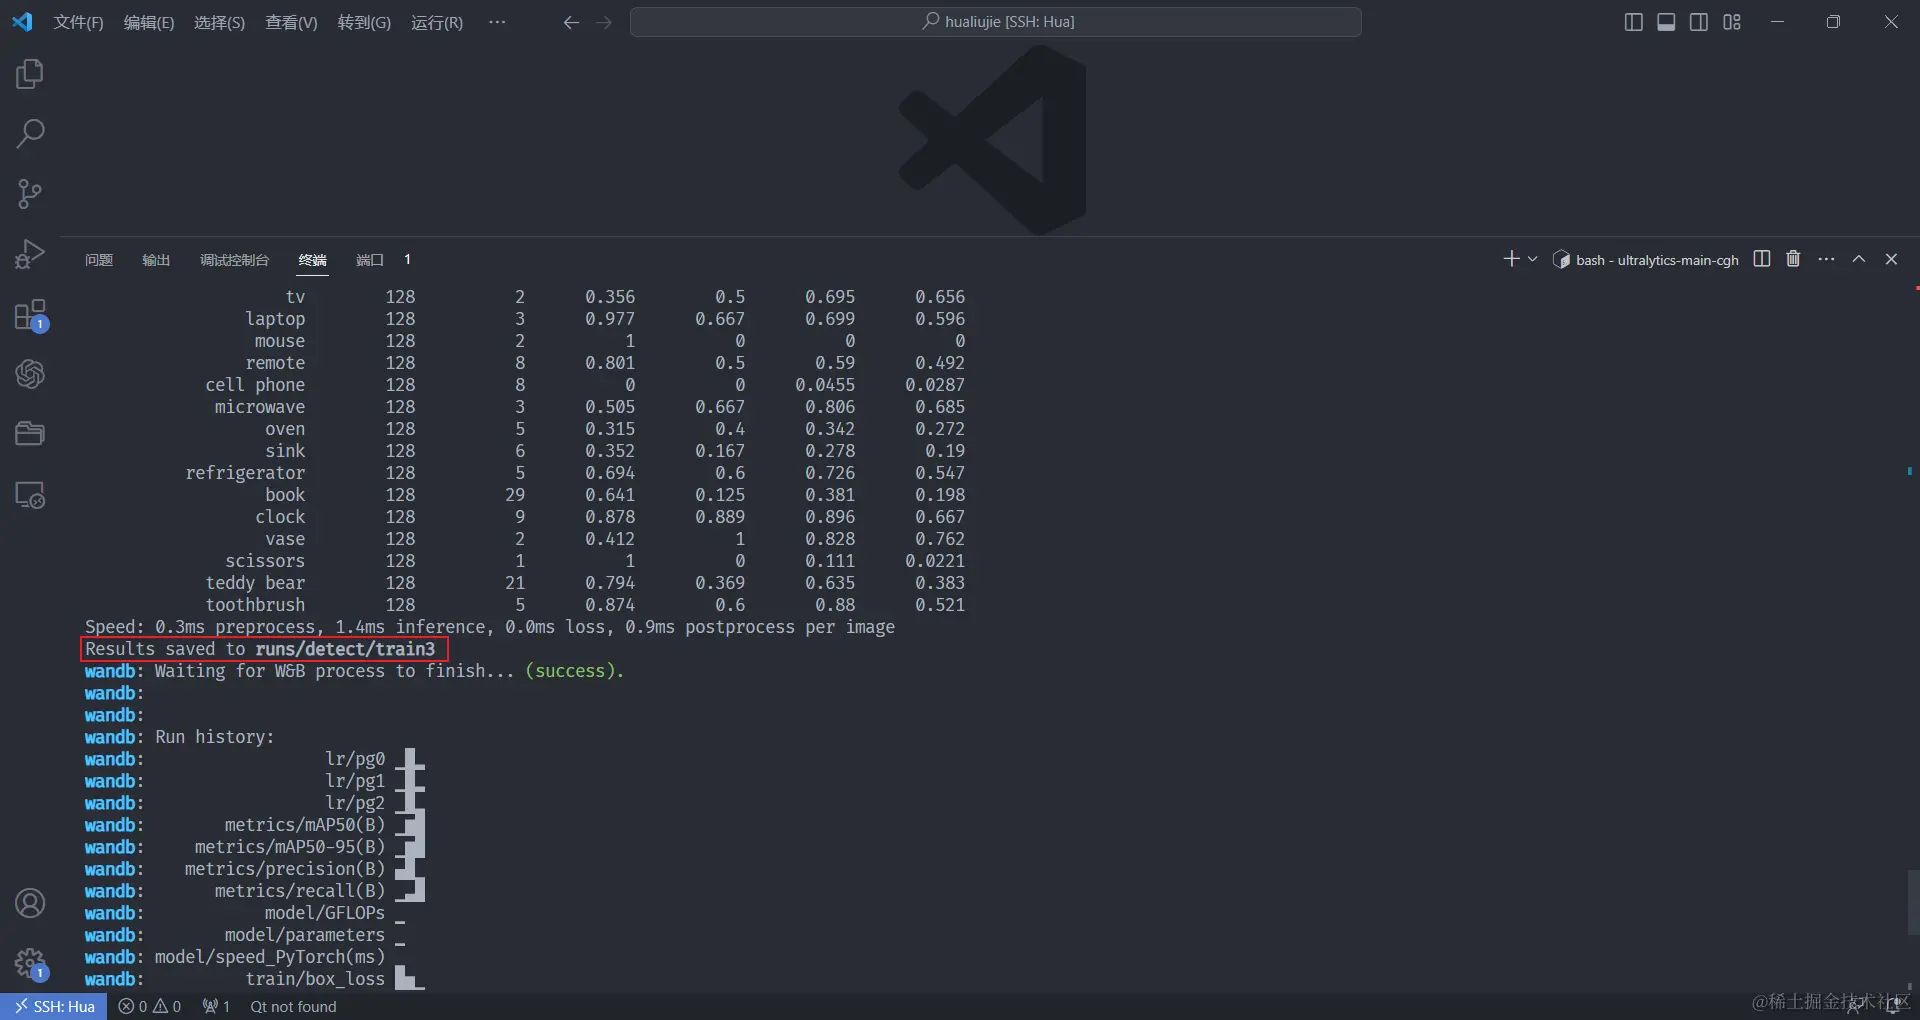Click the Qt not found status item
This screenshot has height=1020, width=1920.
tap(293, 1006)
